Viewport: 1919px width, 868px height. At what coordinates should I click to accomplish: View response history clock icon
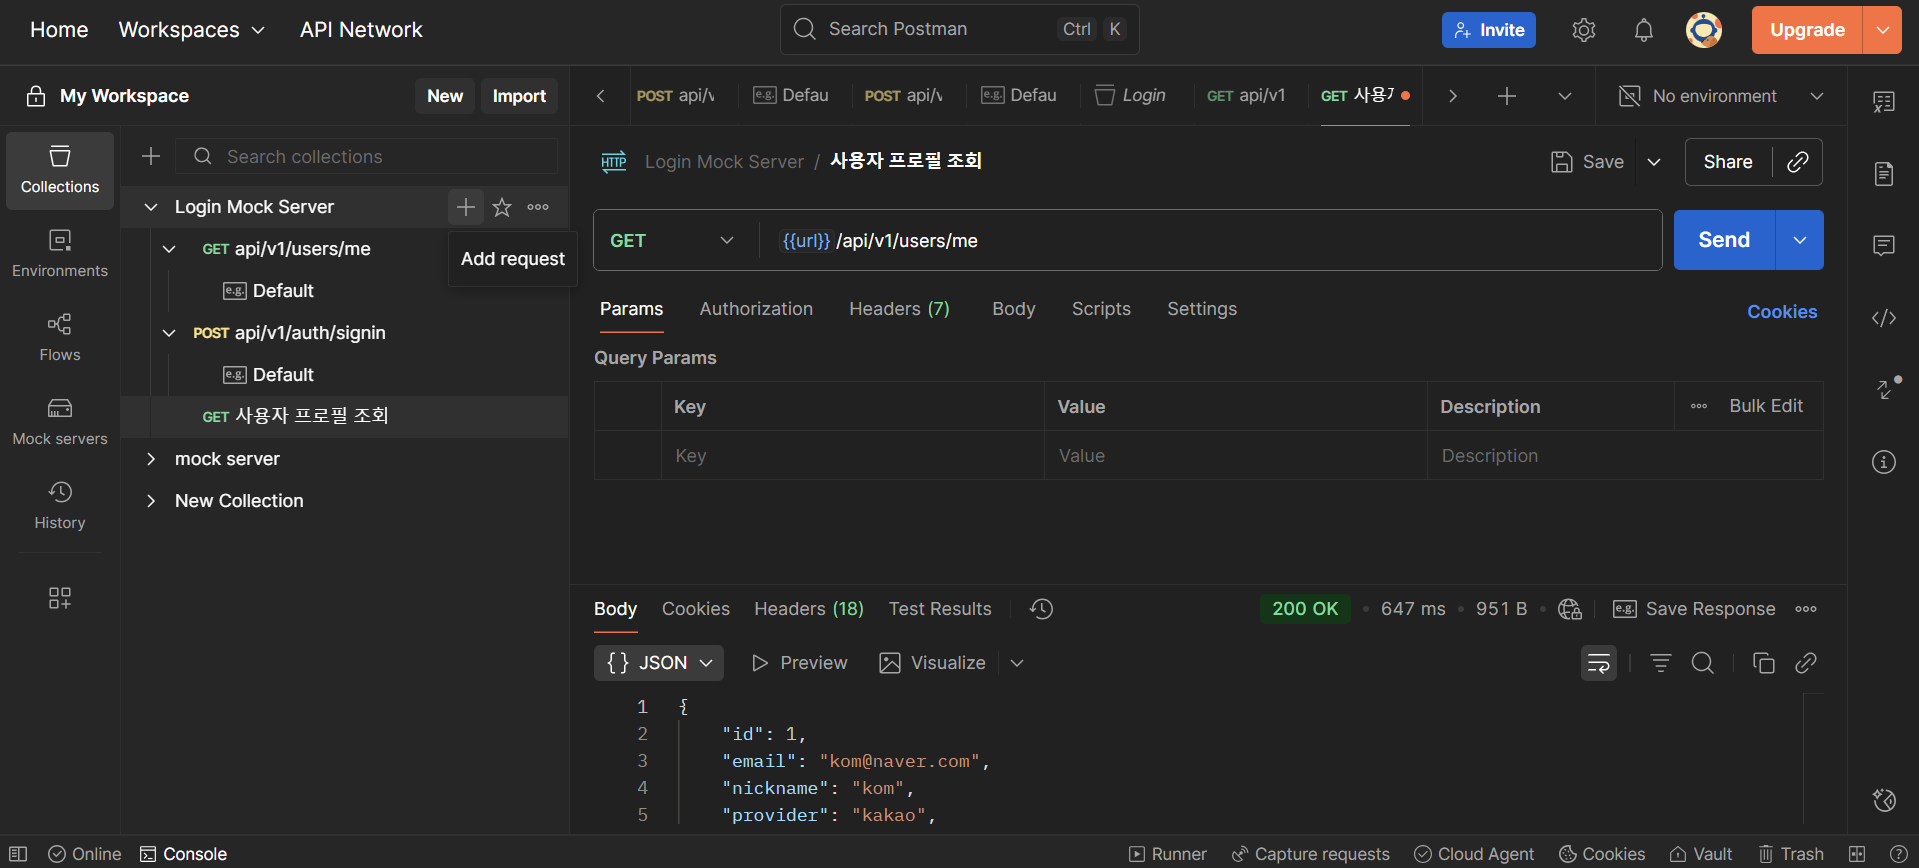click(1041, 609)
